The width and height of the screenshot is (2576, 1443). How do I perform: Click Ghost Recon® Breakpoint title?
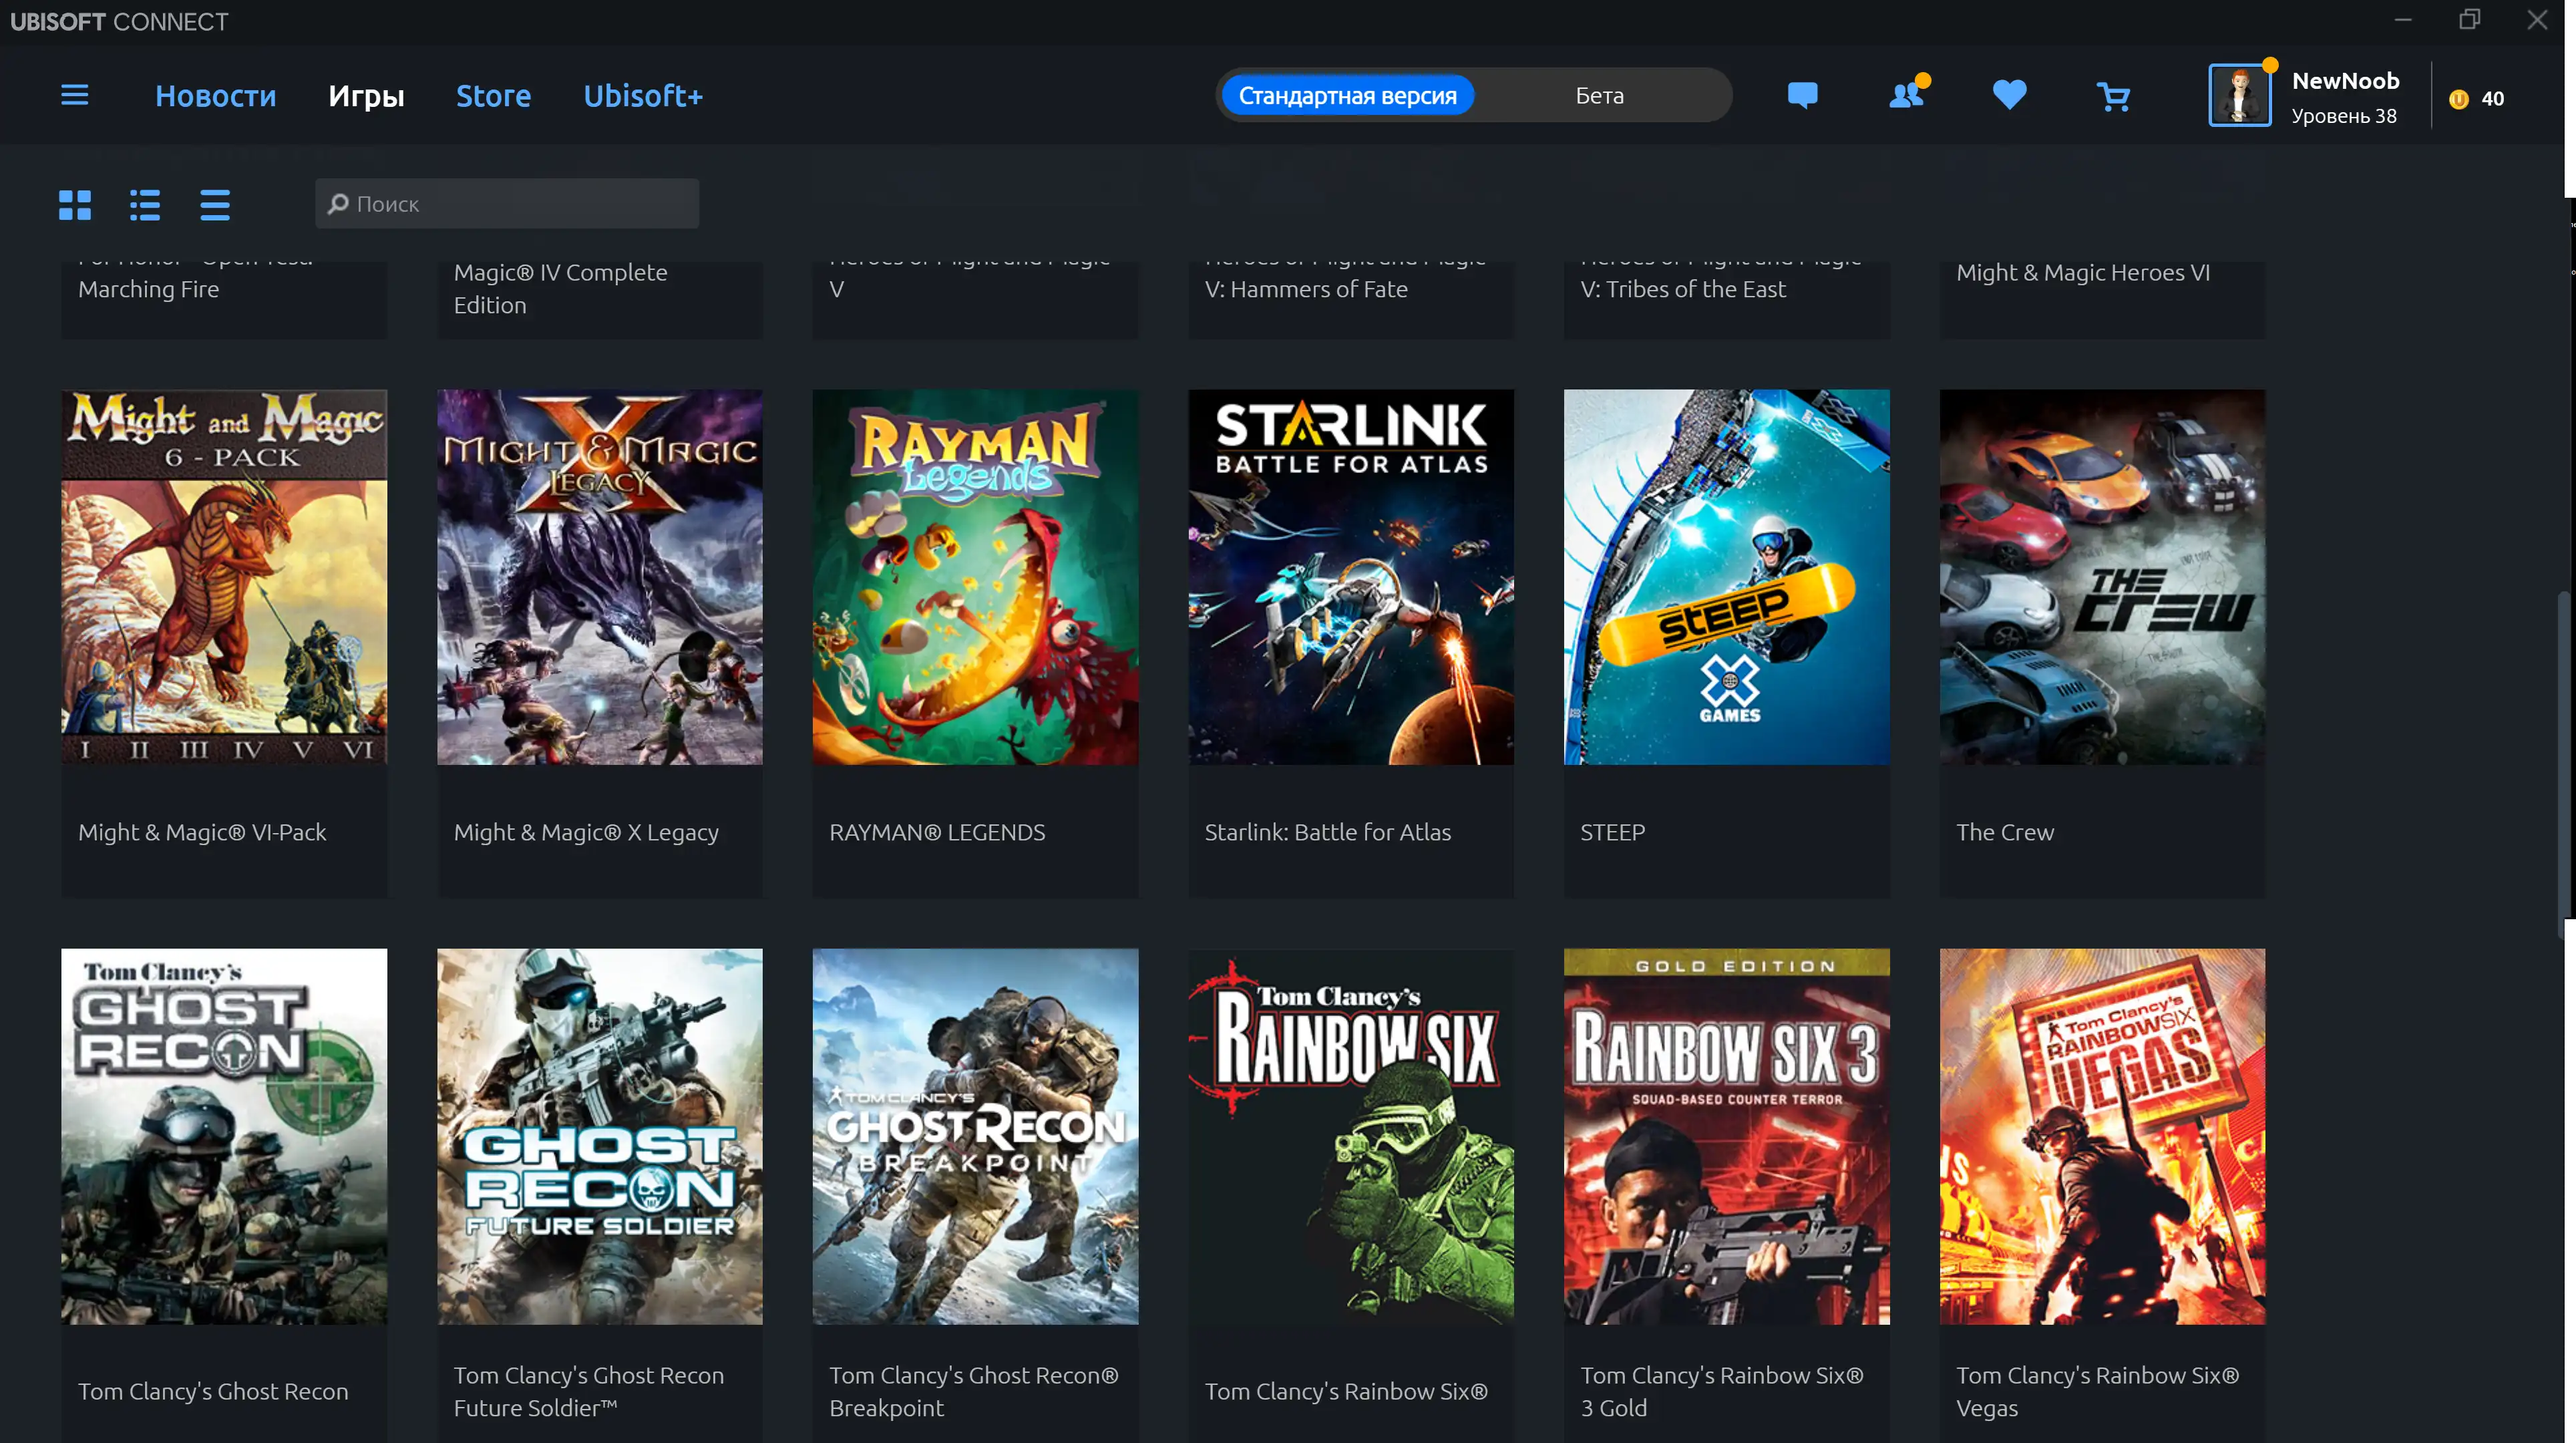pyautogui.click(x=974, y=1391)
